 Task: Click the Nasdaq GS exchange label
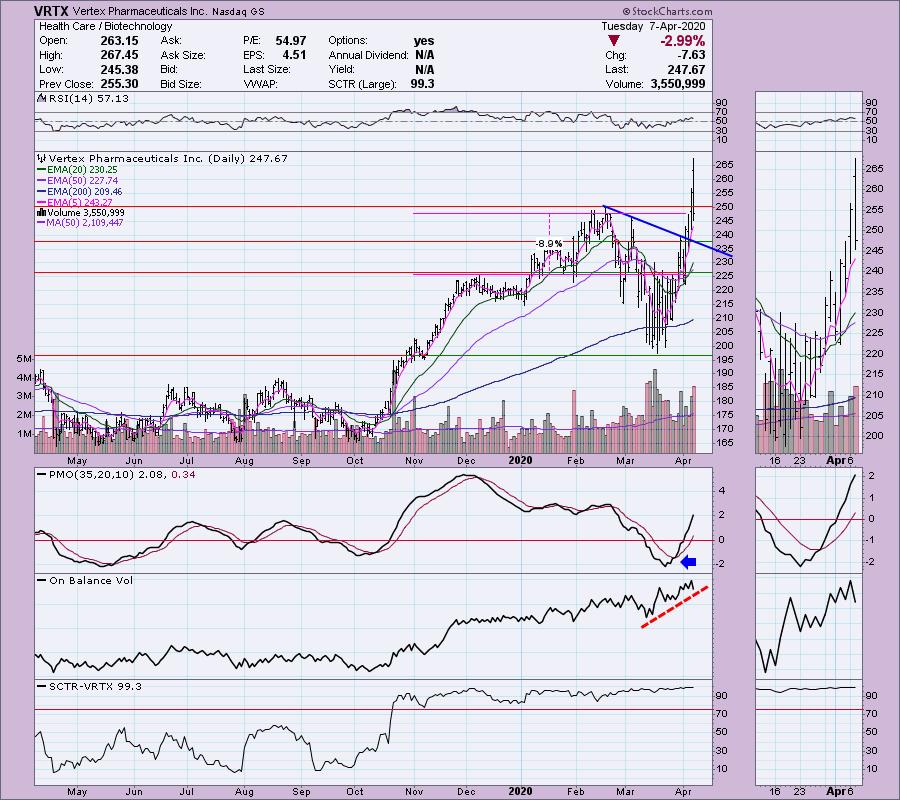(x=238, y=11)
